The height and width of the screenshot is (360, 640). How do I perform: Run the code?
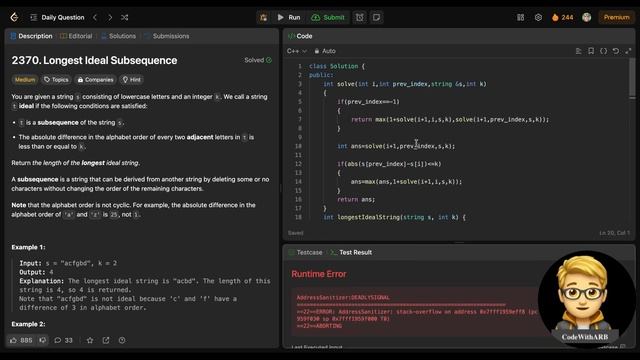click(x=289, y=17)
